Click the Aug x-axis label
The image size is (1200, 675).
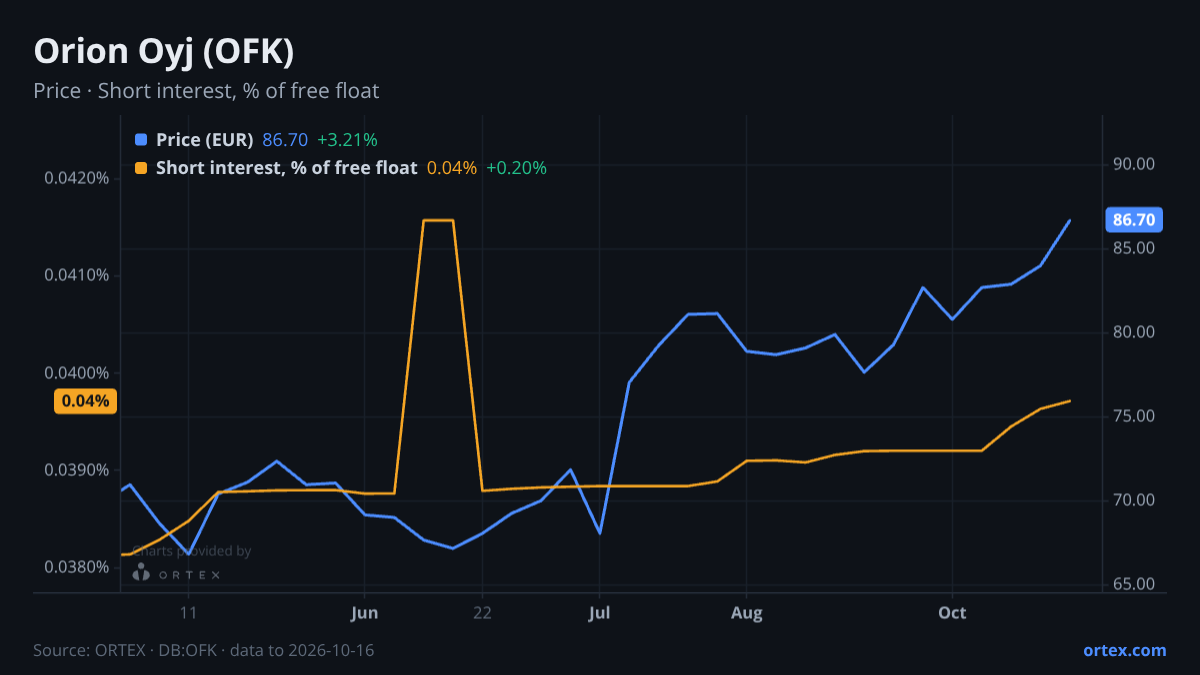747,613
